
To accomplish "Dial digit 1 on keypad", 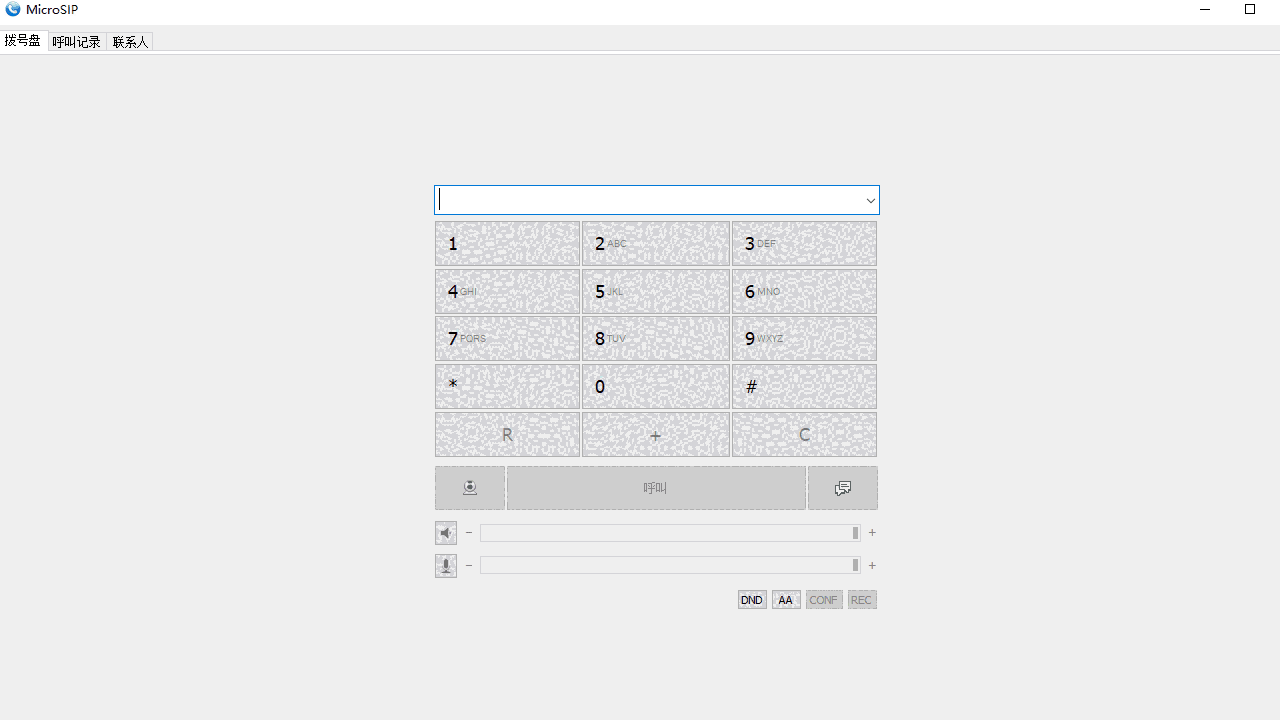I will click(x=507, y=244).
